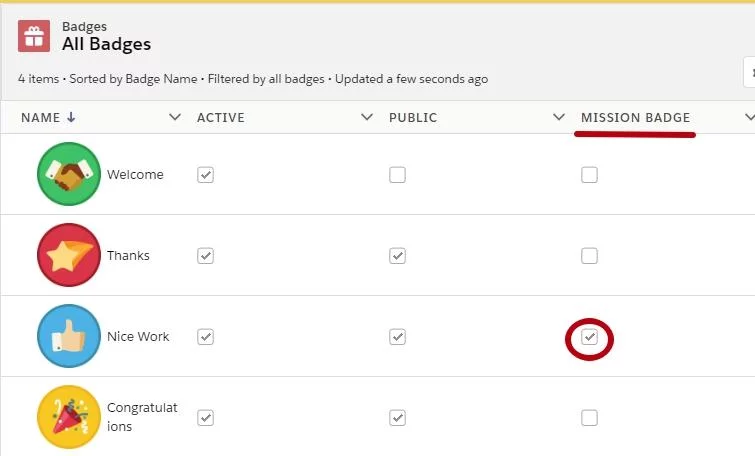Click the sort arrow next to Name
The width and height of the screenshot is (755, 456).
pos(71,117)
